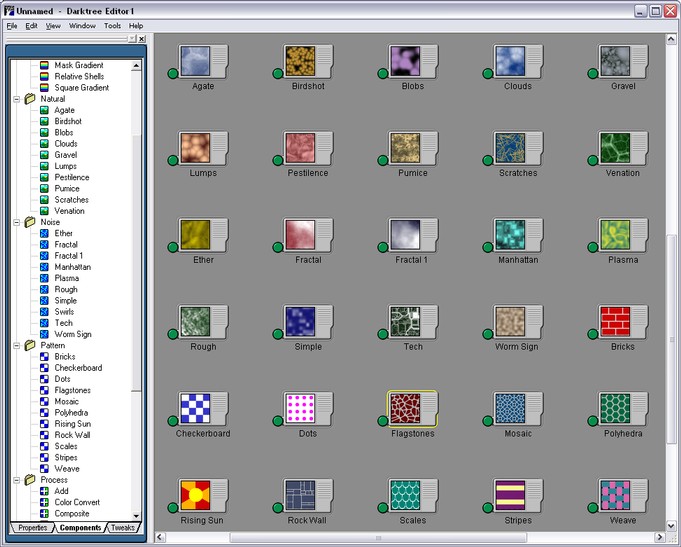681x547 pixels.
Task: Select the Mosaic component node
Action: point(518,409)
